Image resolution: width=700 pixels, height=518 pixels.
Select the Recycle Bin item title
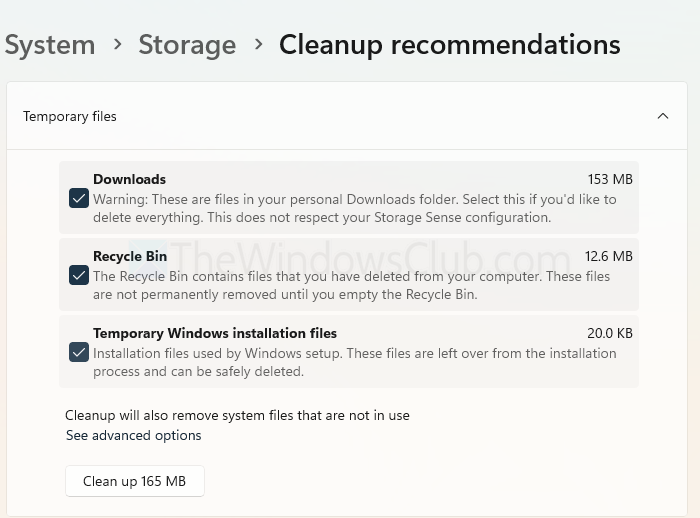130,256
